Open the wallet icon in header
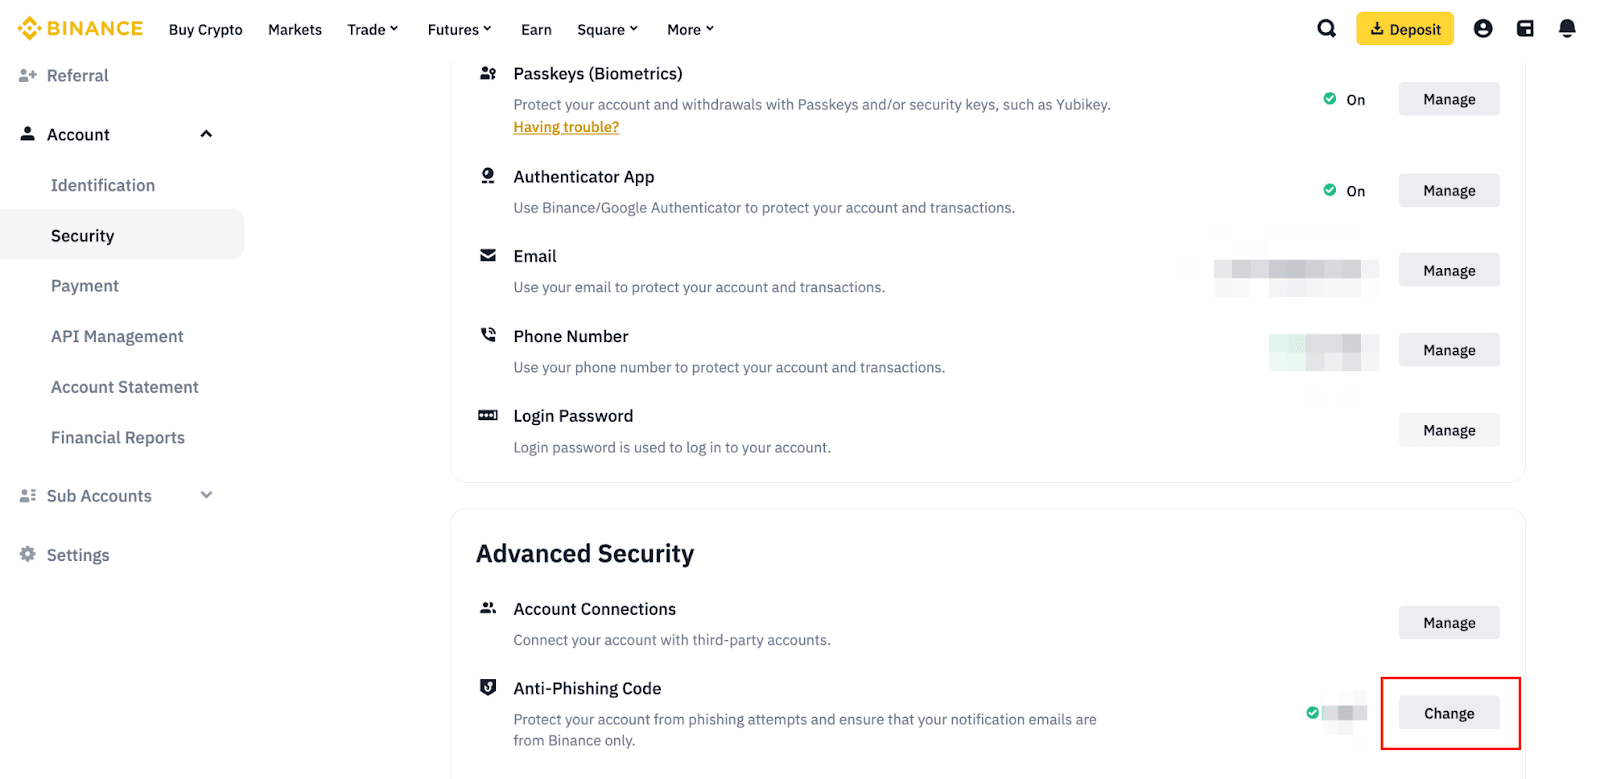This screenshot has width=1600, height=779. point(1525,29)
